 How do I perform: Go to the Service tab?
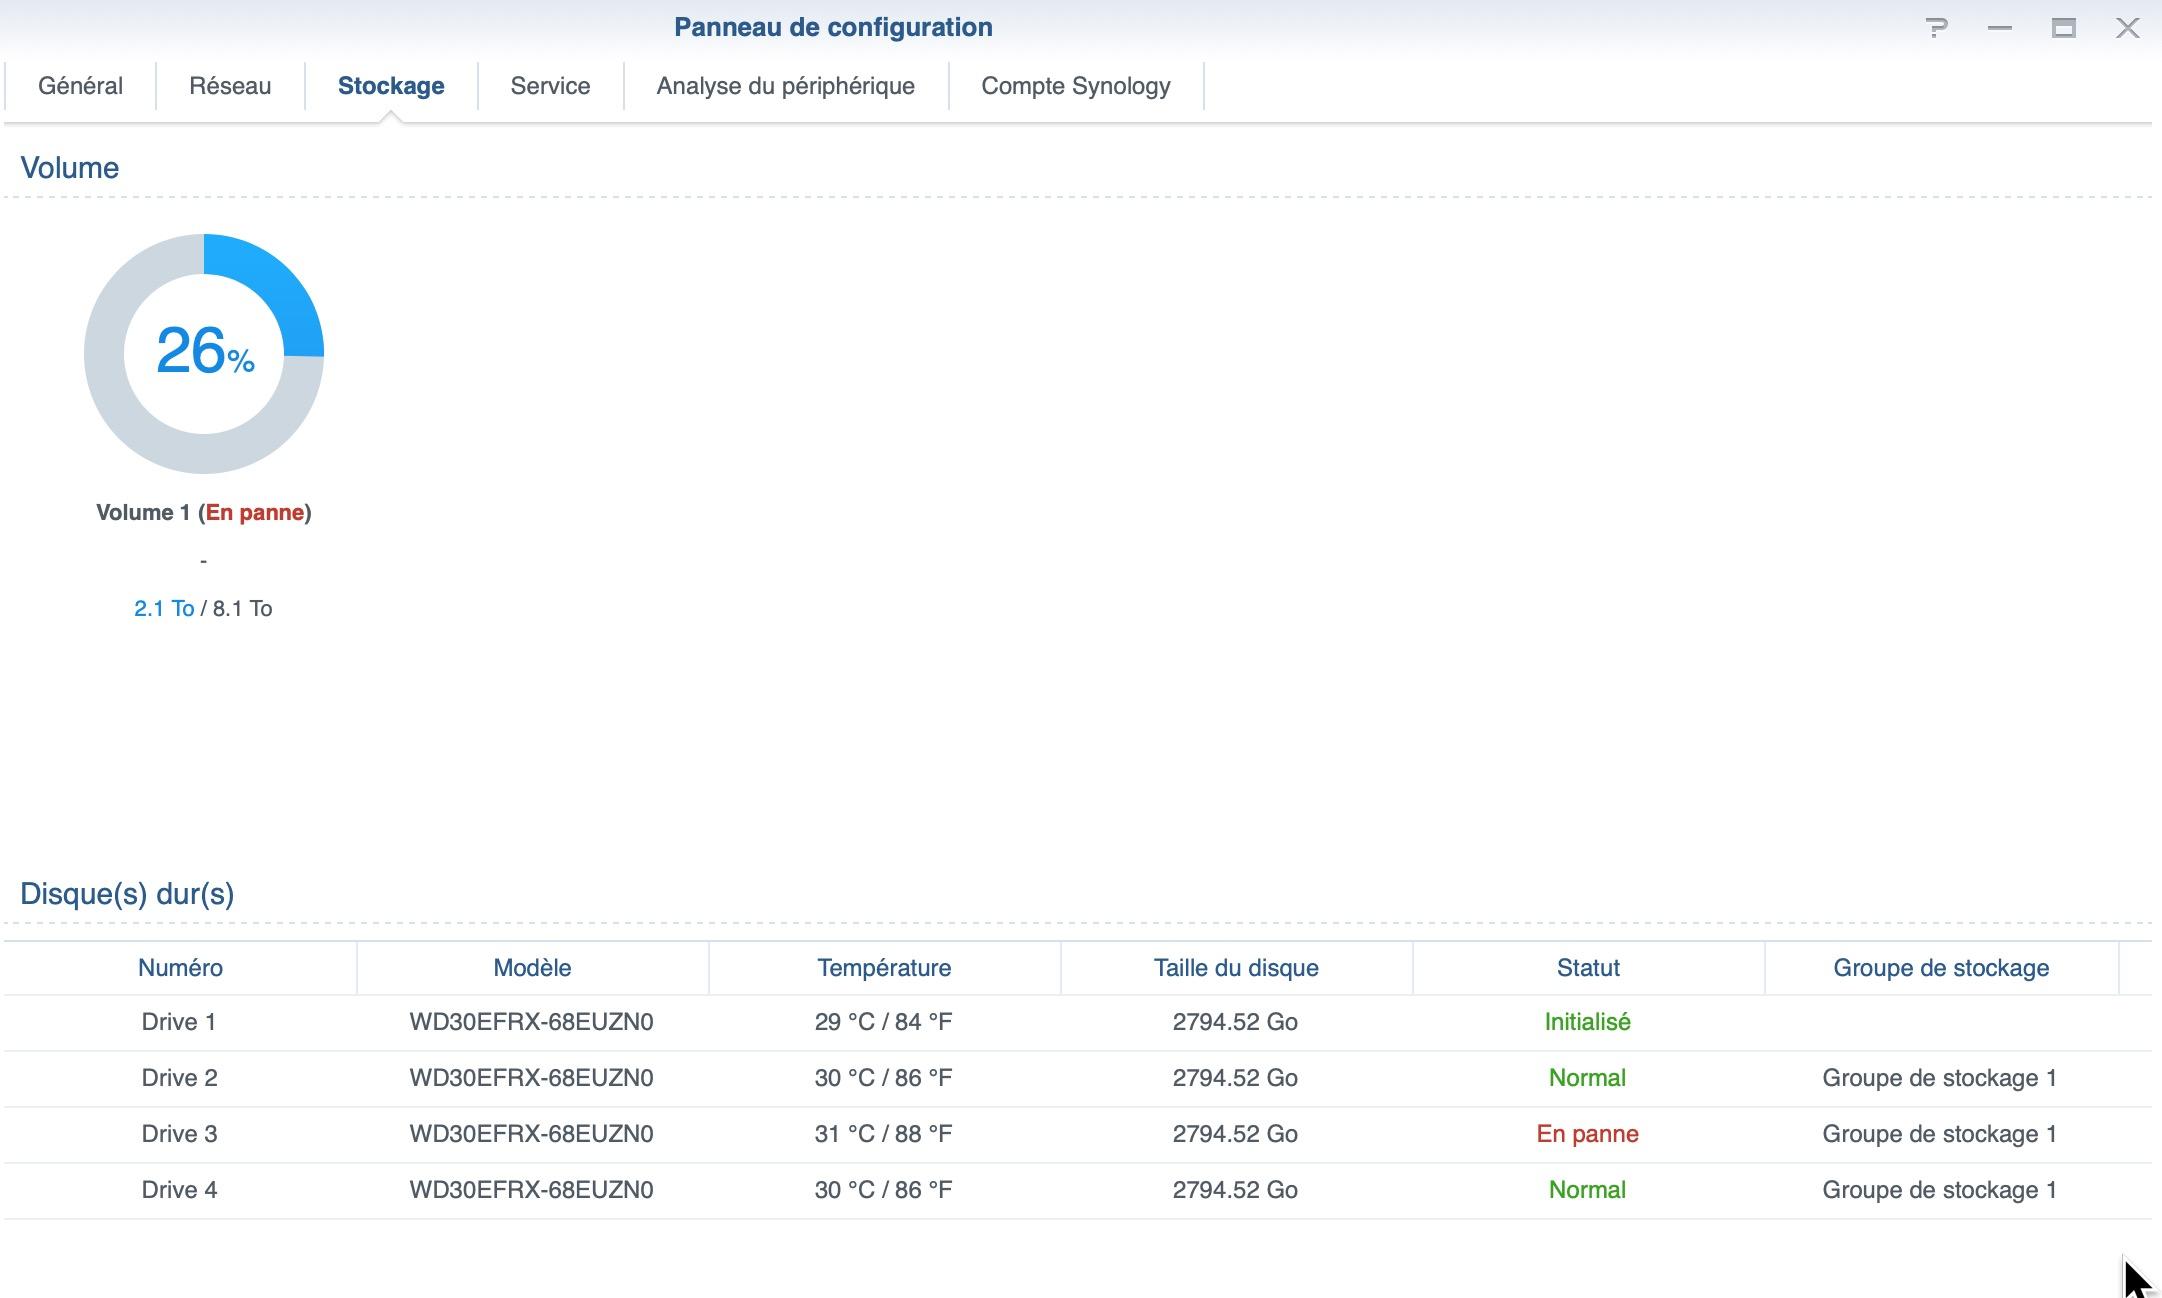[550, 86]
